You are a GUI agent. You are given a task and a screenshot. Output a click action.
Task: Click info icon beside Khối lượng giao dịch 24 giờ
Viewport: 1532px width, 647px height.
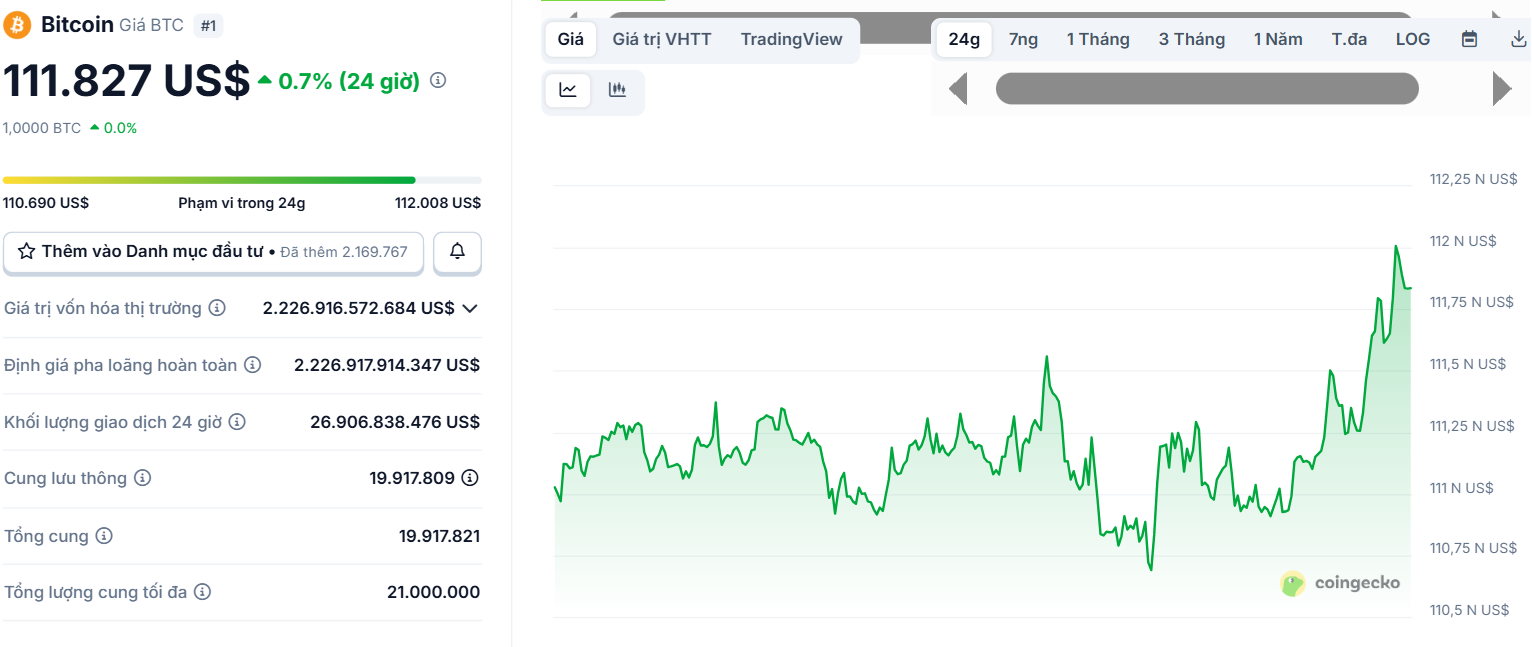[x=239, y=421]
